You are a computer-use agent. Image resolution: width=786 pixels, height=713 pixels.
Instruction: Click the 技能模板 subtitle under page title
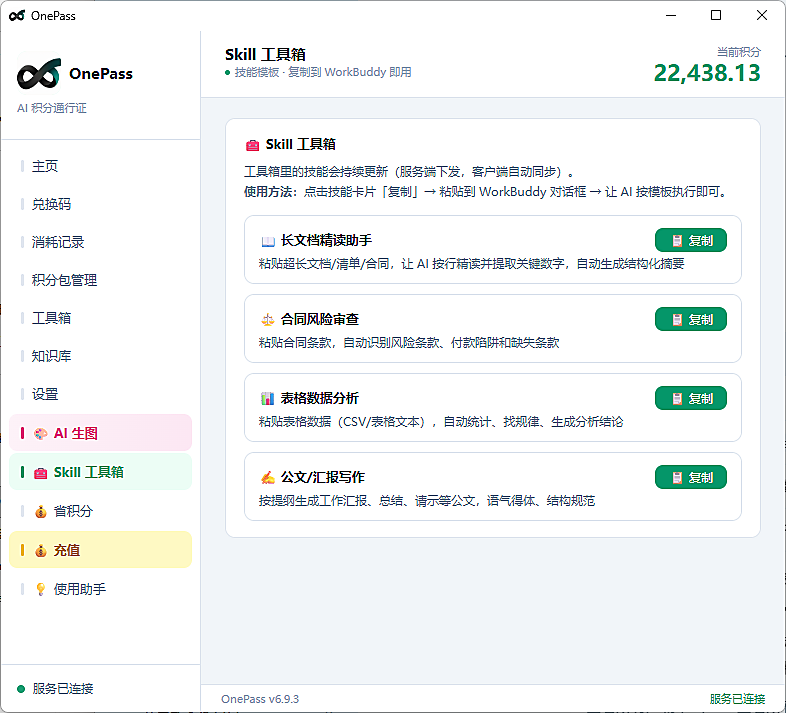click(x=323, y=72)
